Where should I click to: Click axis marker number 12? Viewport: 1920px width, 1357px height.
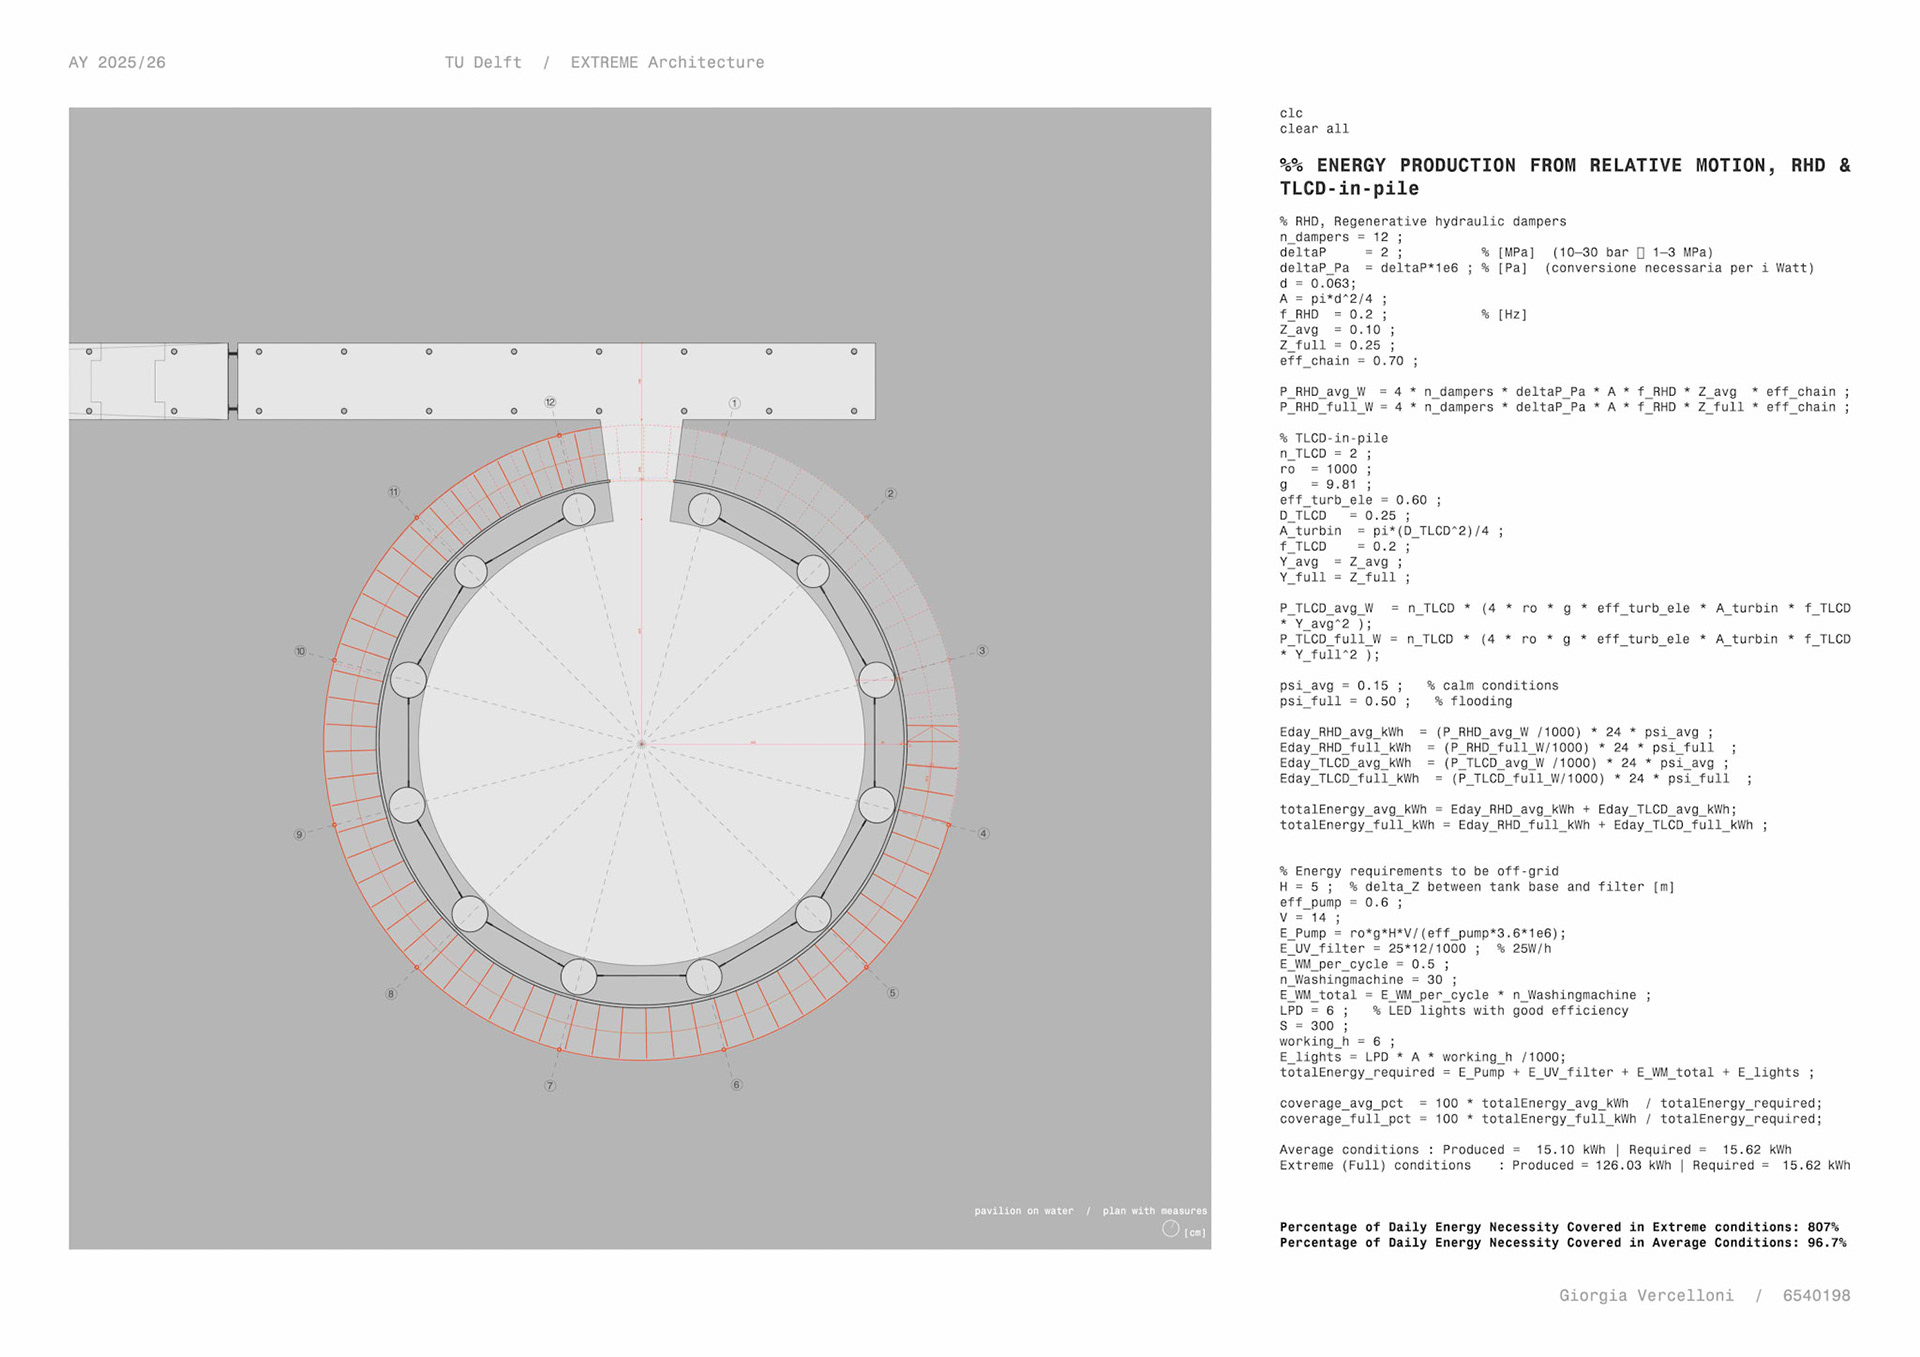[550, 402]
